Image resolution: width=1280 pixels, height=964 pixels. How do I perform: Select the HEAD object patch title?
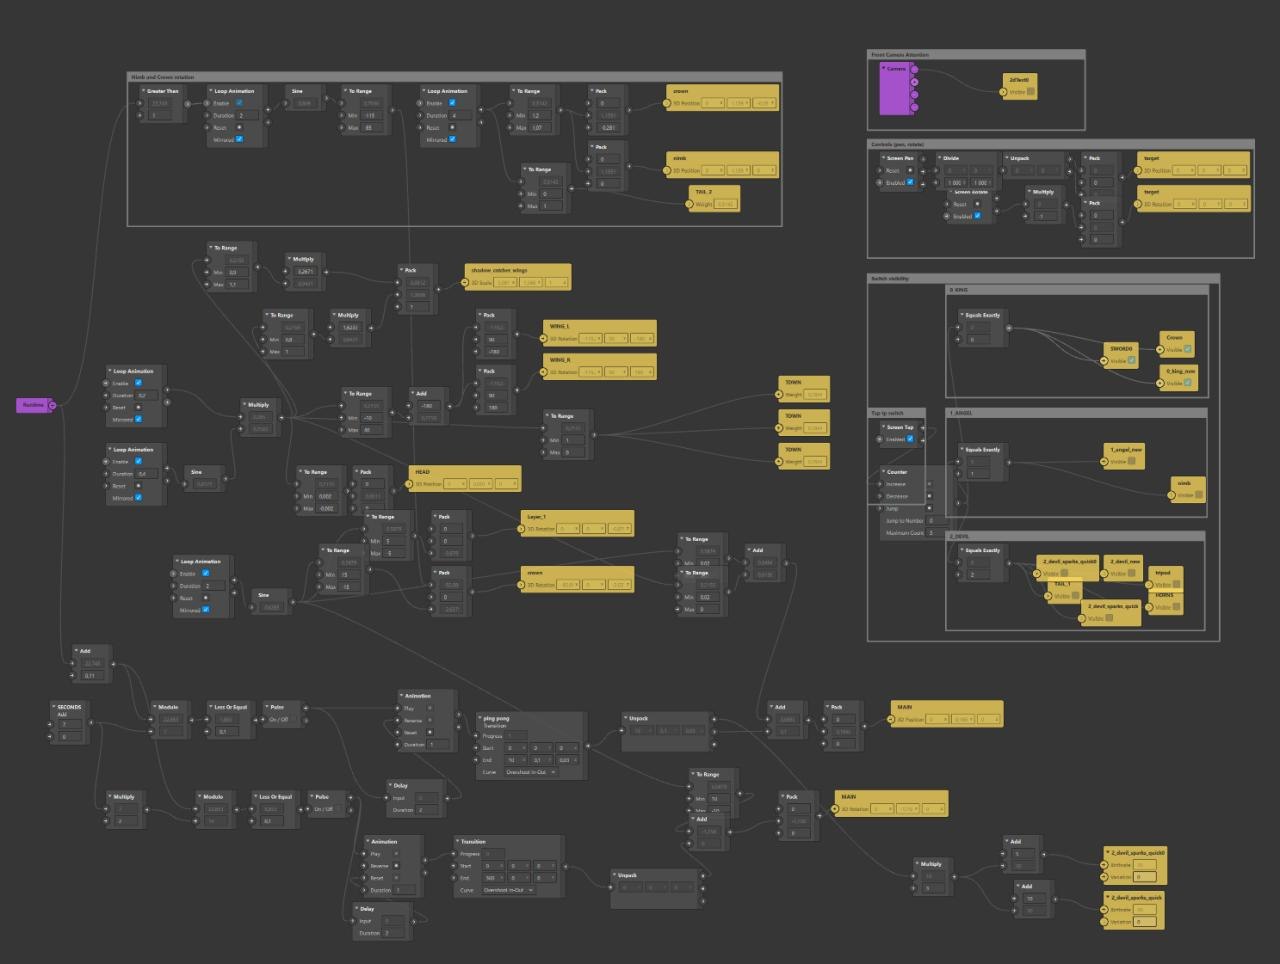[422, 471]
